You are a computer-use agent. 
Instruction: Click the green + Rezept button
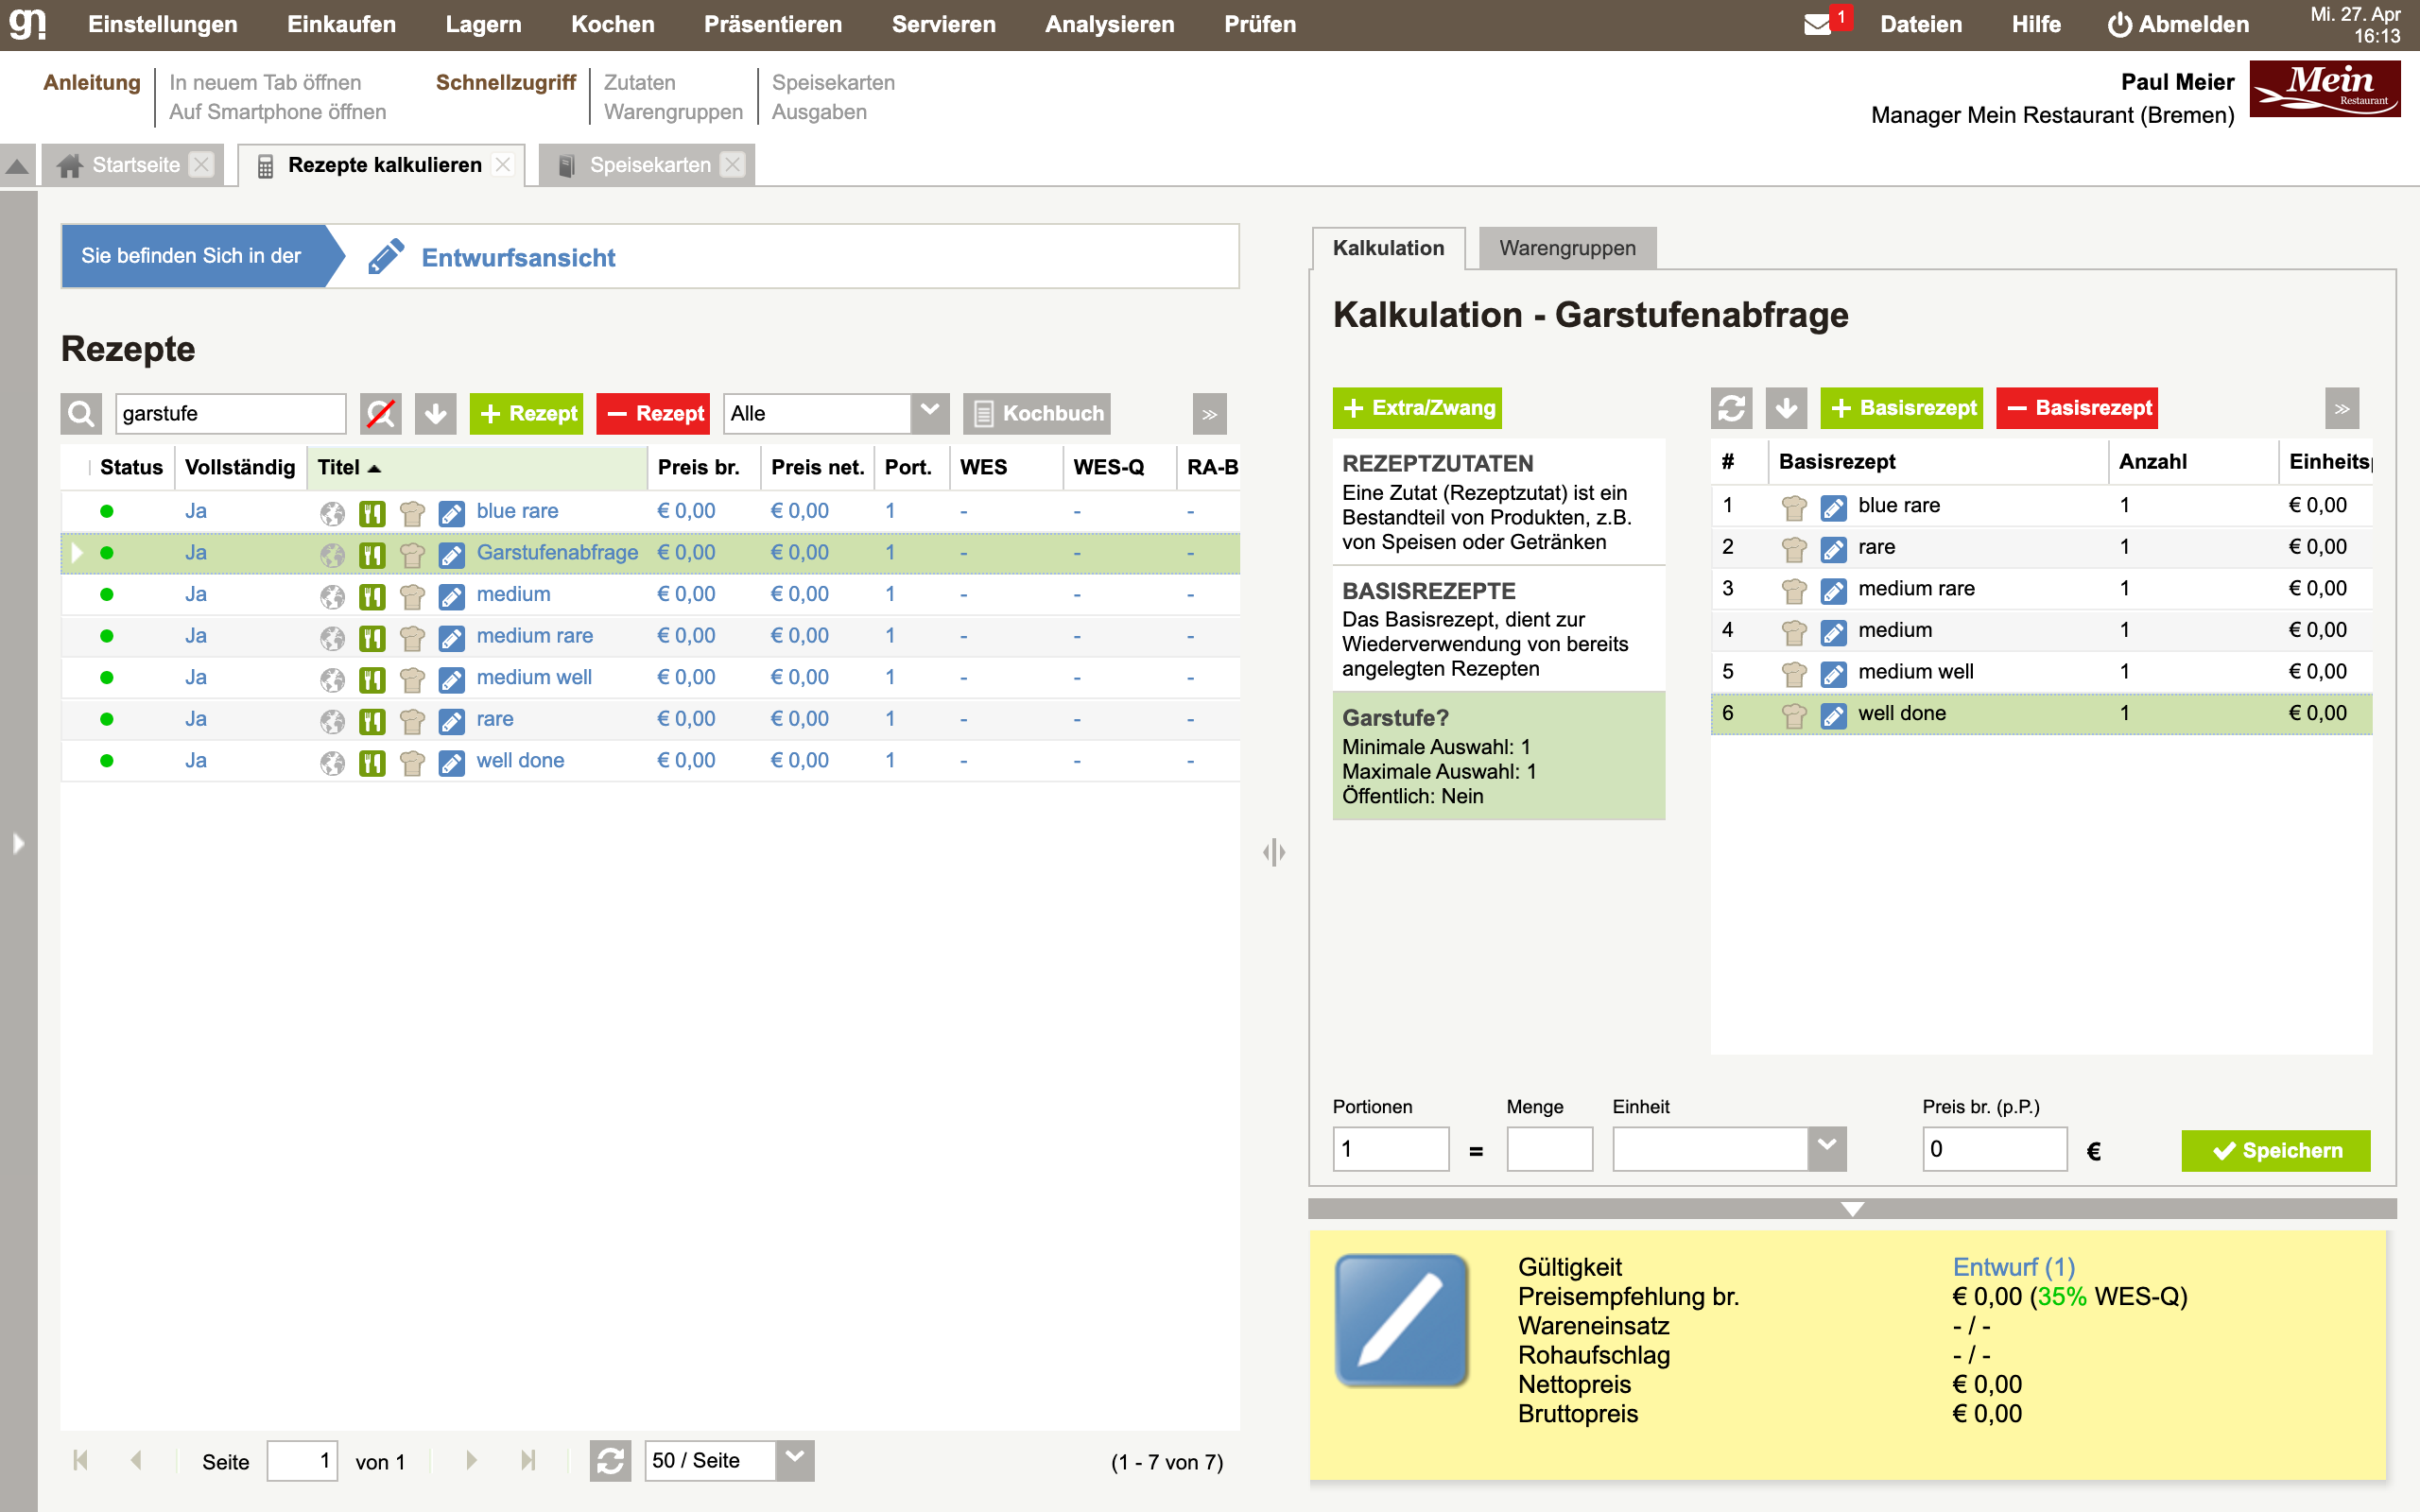[x=526, y=413]
